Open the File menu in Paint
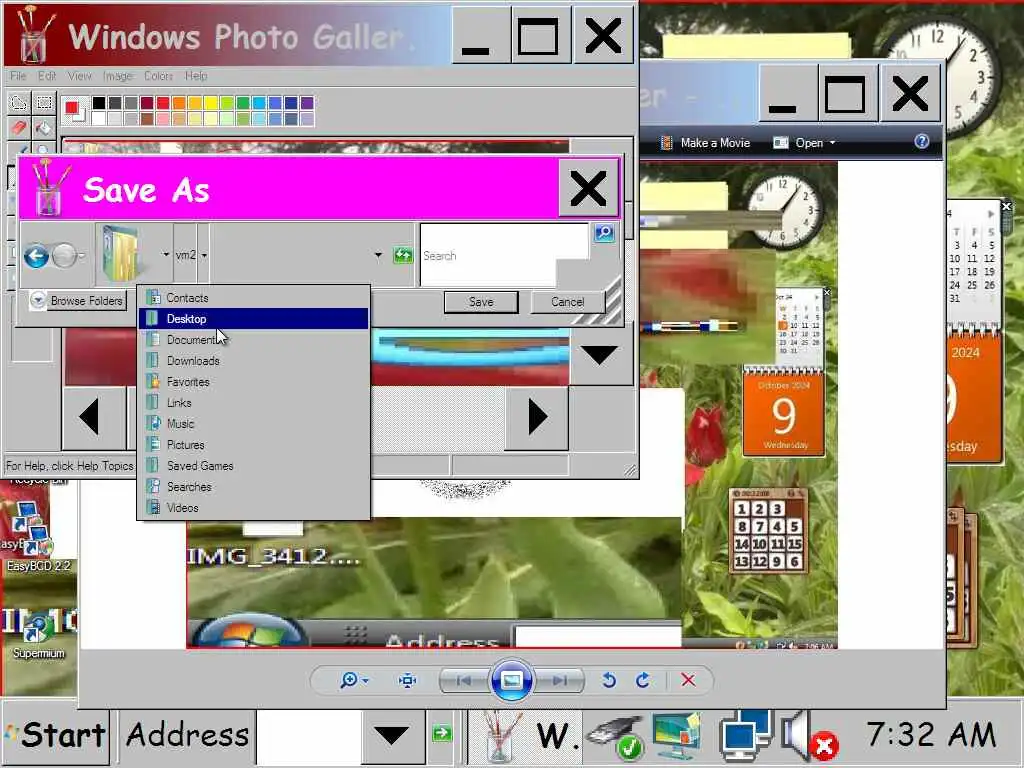1024x768 pixels. point(18,76)
